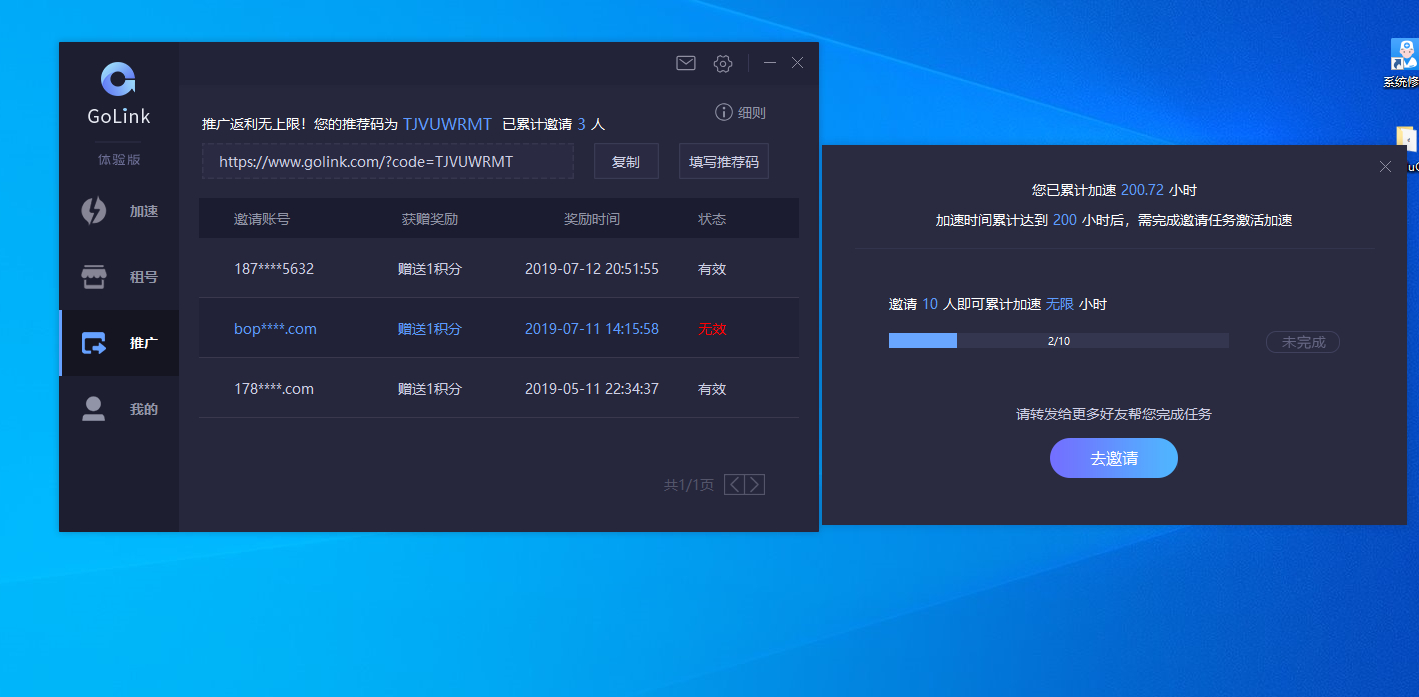This screenshot has width=1419, height=697.
Task: Click the referral URL field
Action: [388, 161]
